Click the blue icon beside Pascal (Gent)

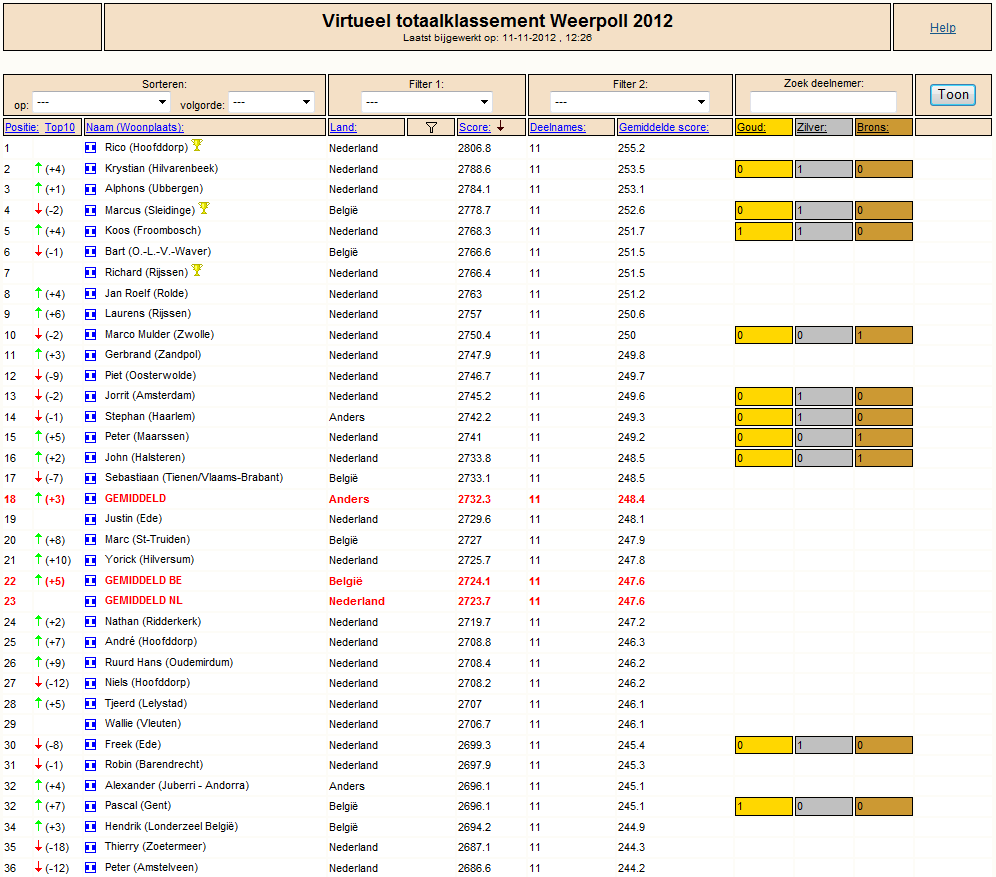pyautogui.click(x=91, y=807)
